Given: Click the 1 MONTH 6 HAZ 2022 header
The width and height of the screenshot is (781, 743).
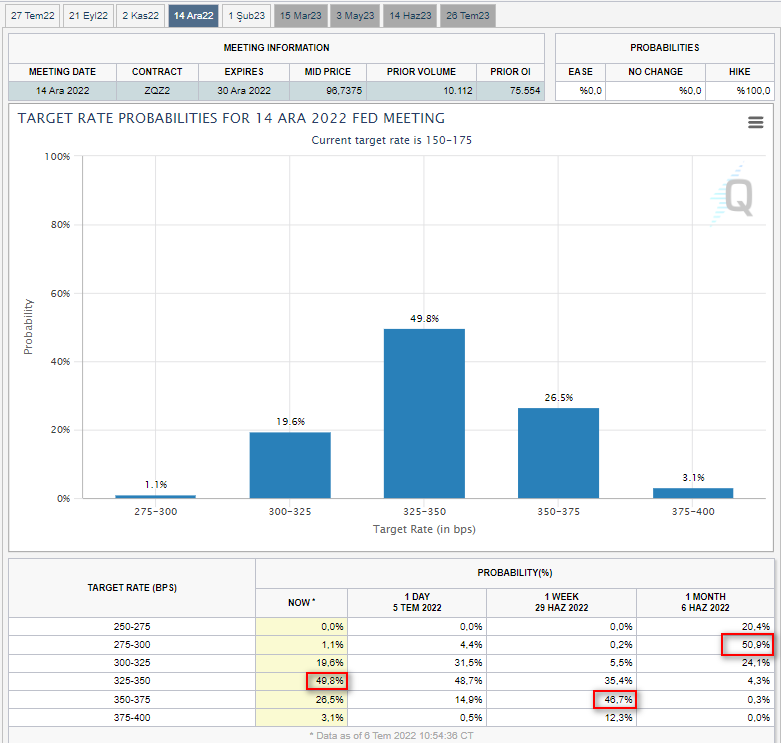Looking at the screenshot, I should tap(705, 602).
